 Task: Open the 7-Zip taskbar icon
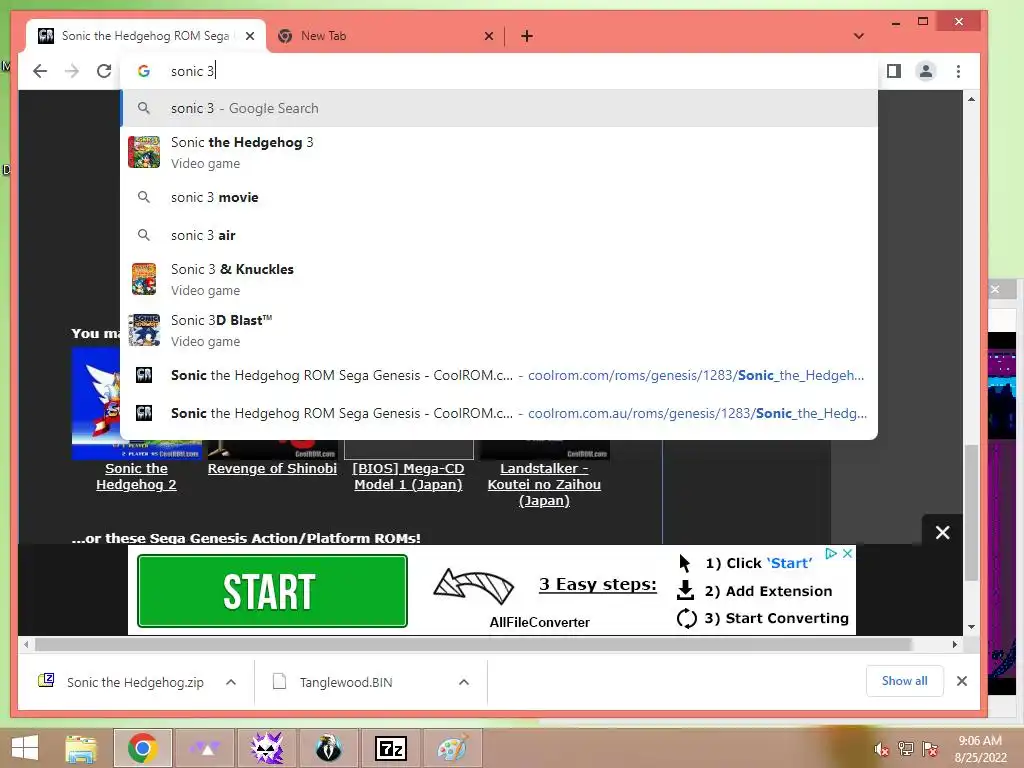(x=391, y=748)
